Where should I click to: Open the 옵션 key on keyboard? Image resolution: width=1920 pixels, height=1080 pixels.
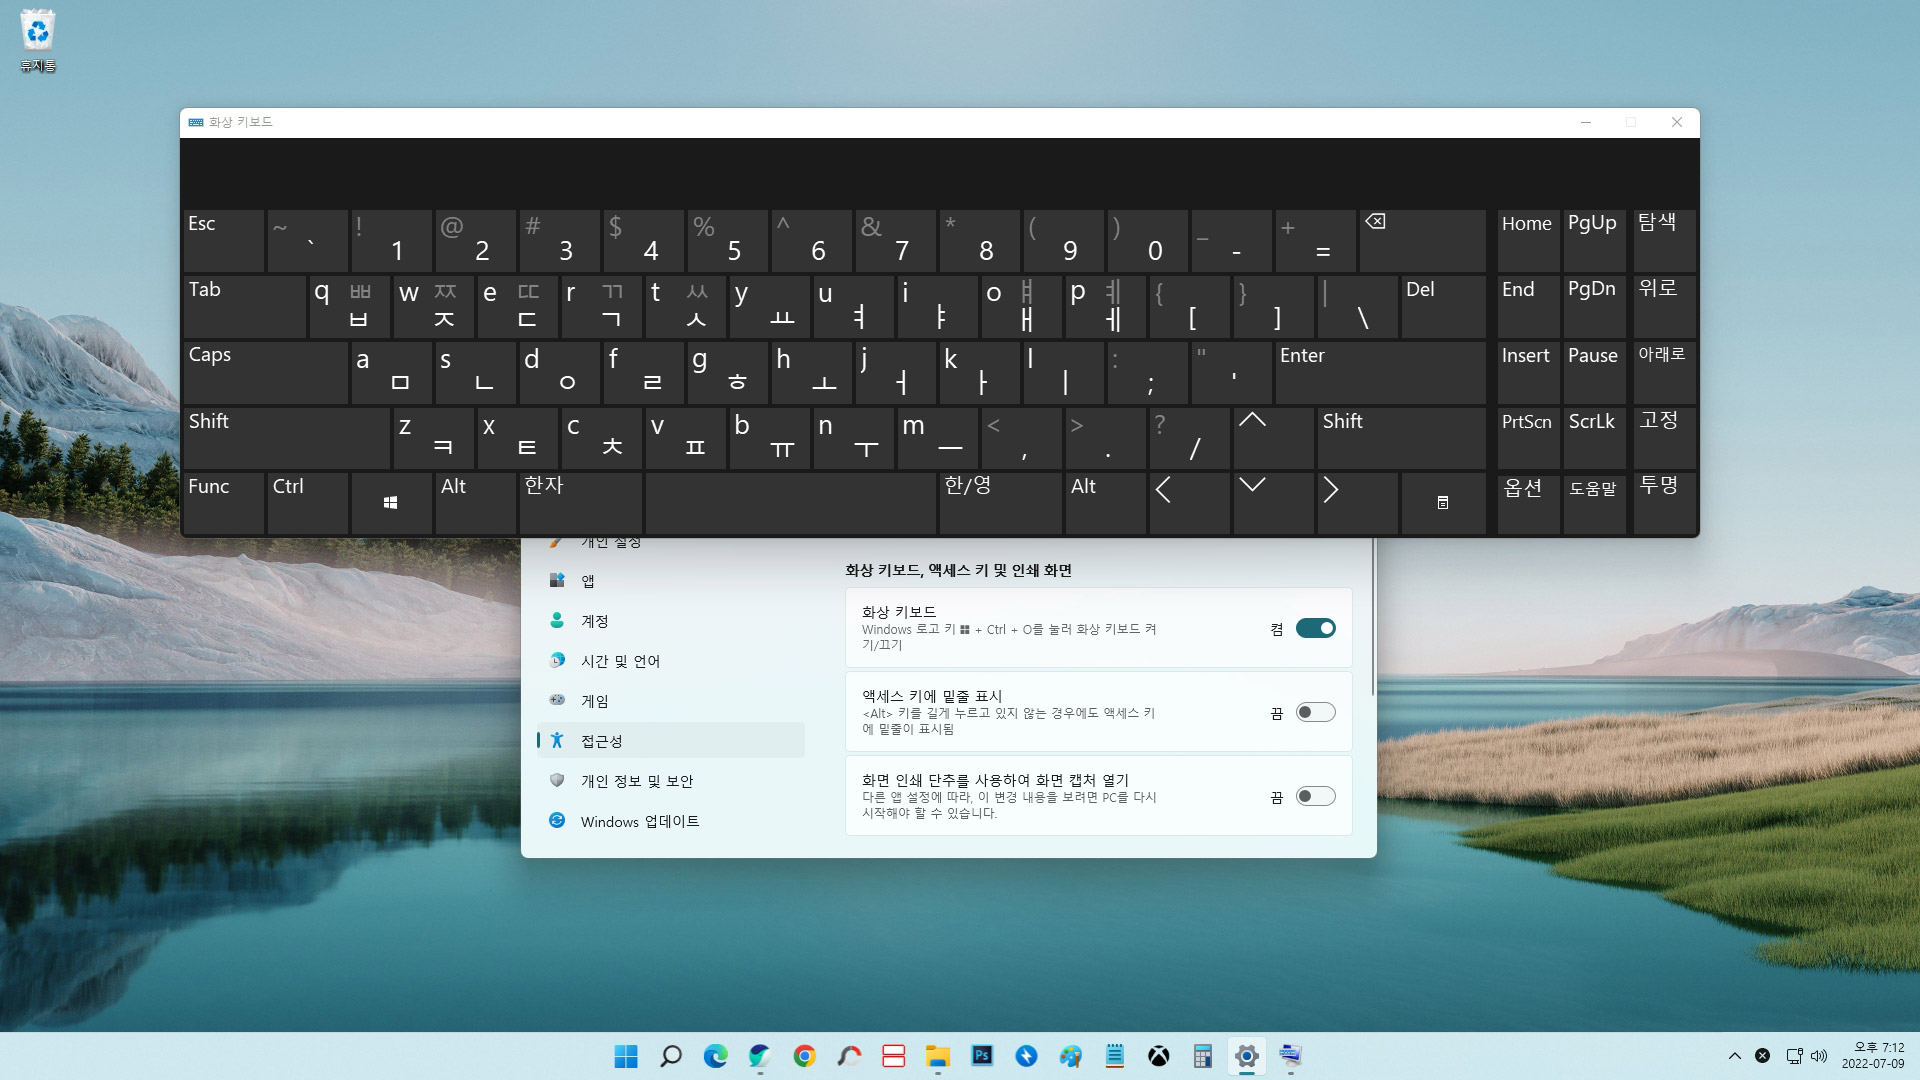coord(1527,502)
